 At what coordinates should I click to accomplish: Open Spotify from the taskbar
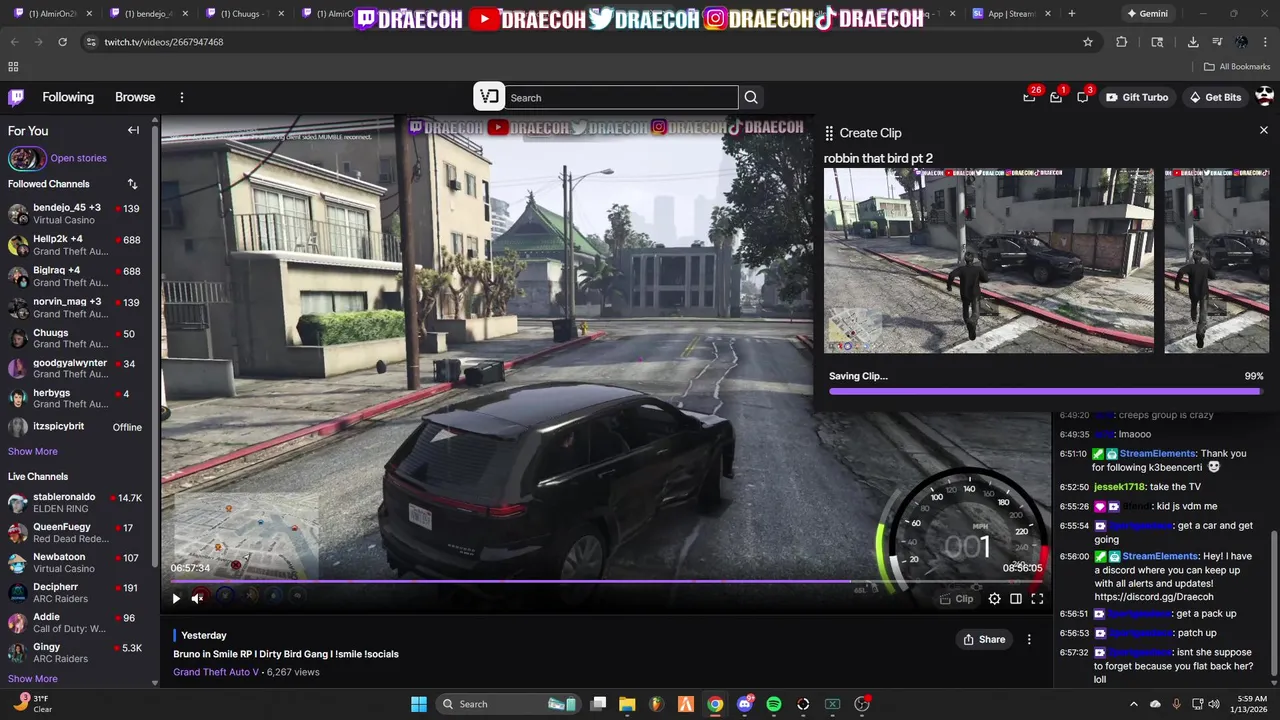774,704
